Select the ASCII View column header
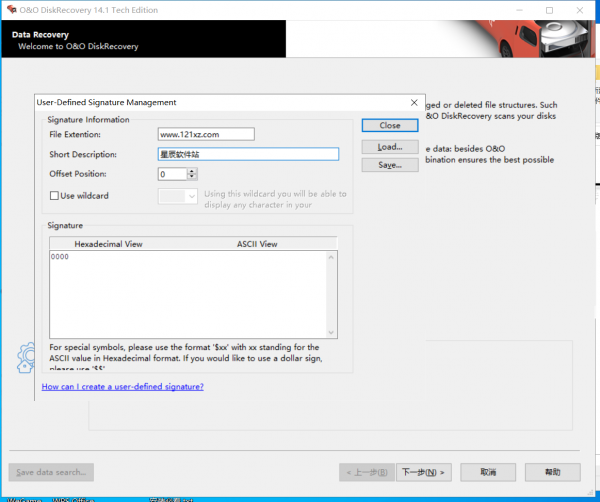 [257, 244]
